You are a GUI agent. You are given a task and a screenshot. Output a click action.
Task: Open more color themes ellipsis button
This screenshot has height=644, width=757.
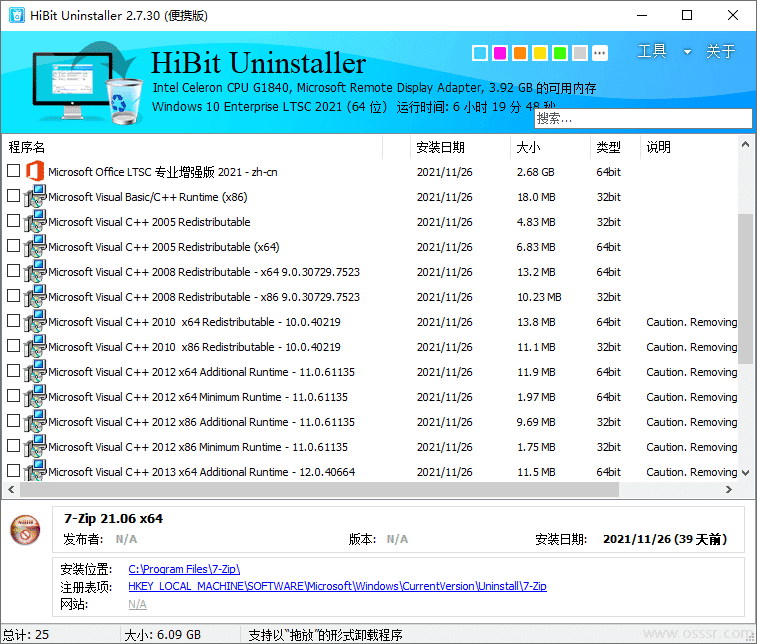[x=600, y=53]
